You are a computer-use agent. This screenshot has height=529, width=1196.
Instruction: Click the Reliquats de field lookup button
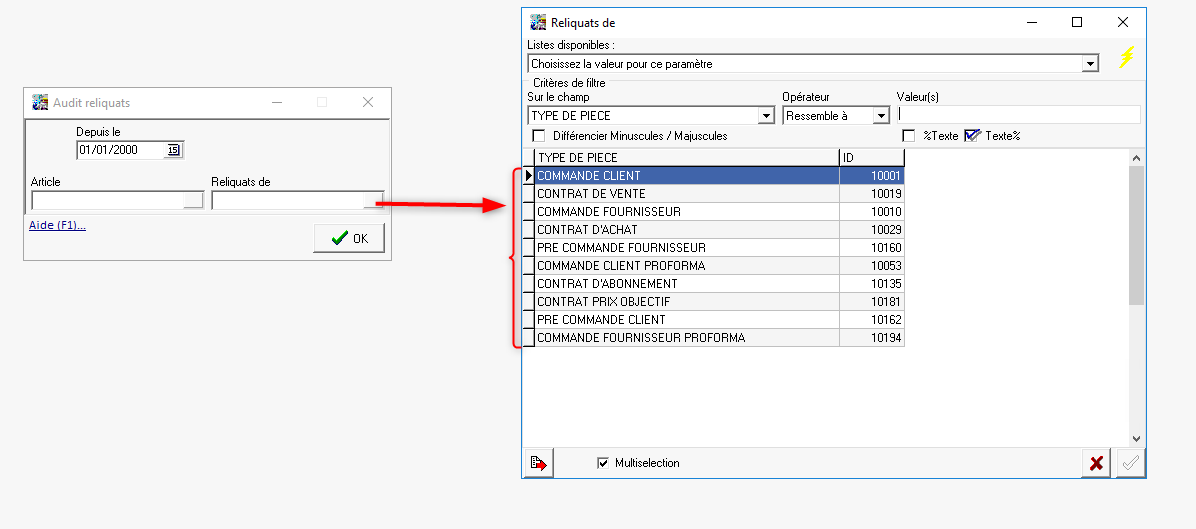click(373, 200)
